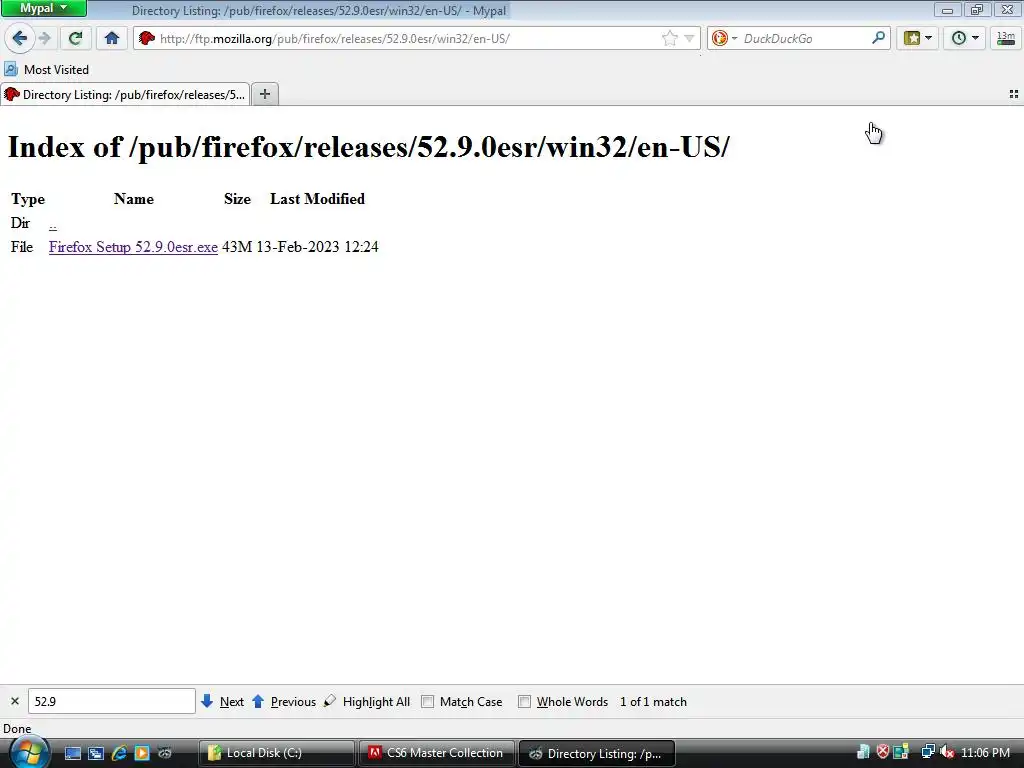1024x768 pixels.
Task: Minimize the Mypal window
Action: click(947, 10)
